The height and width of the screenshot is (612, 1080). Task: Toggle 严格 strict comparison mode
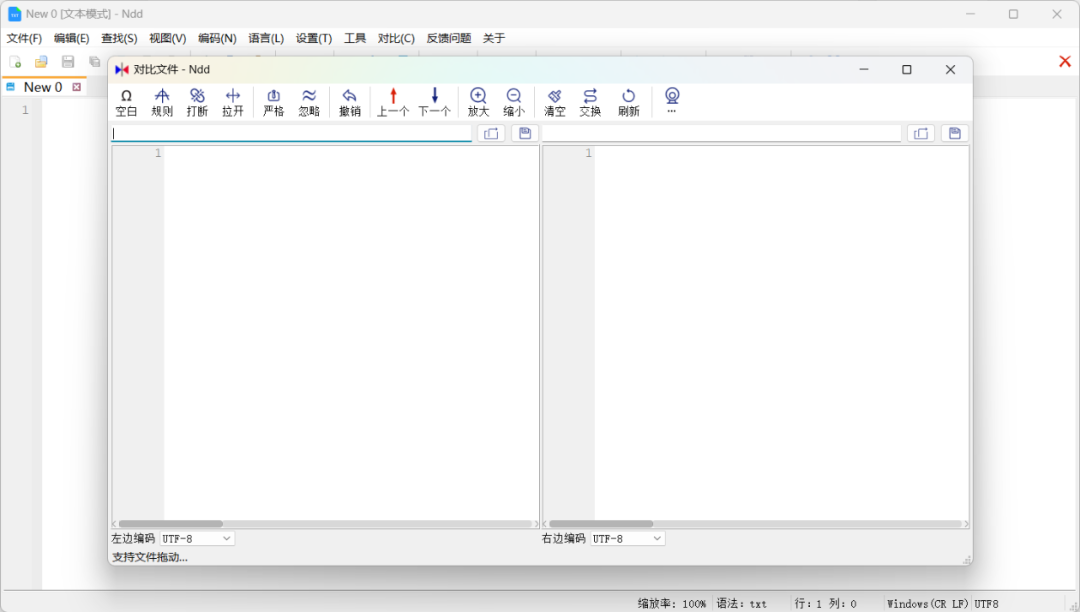coord(273,102)
